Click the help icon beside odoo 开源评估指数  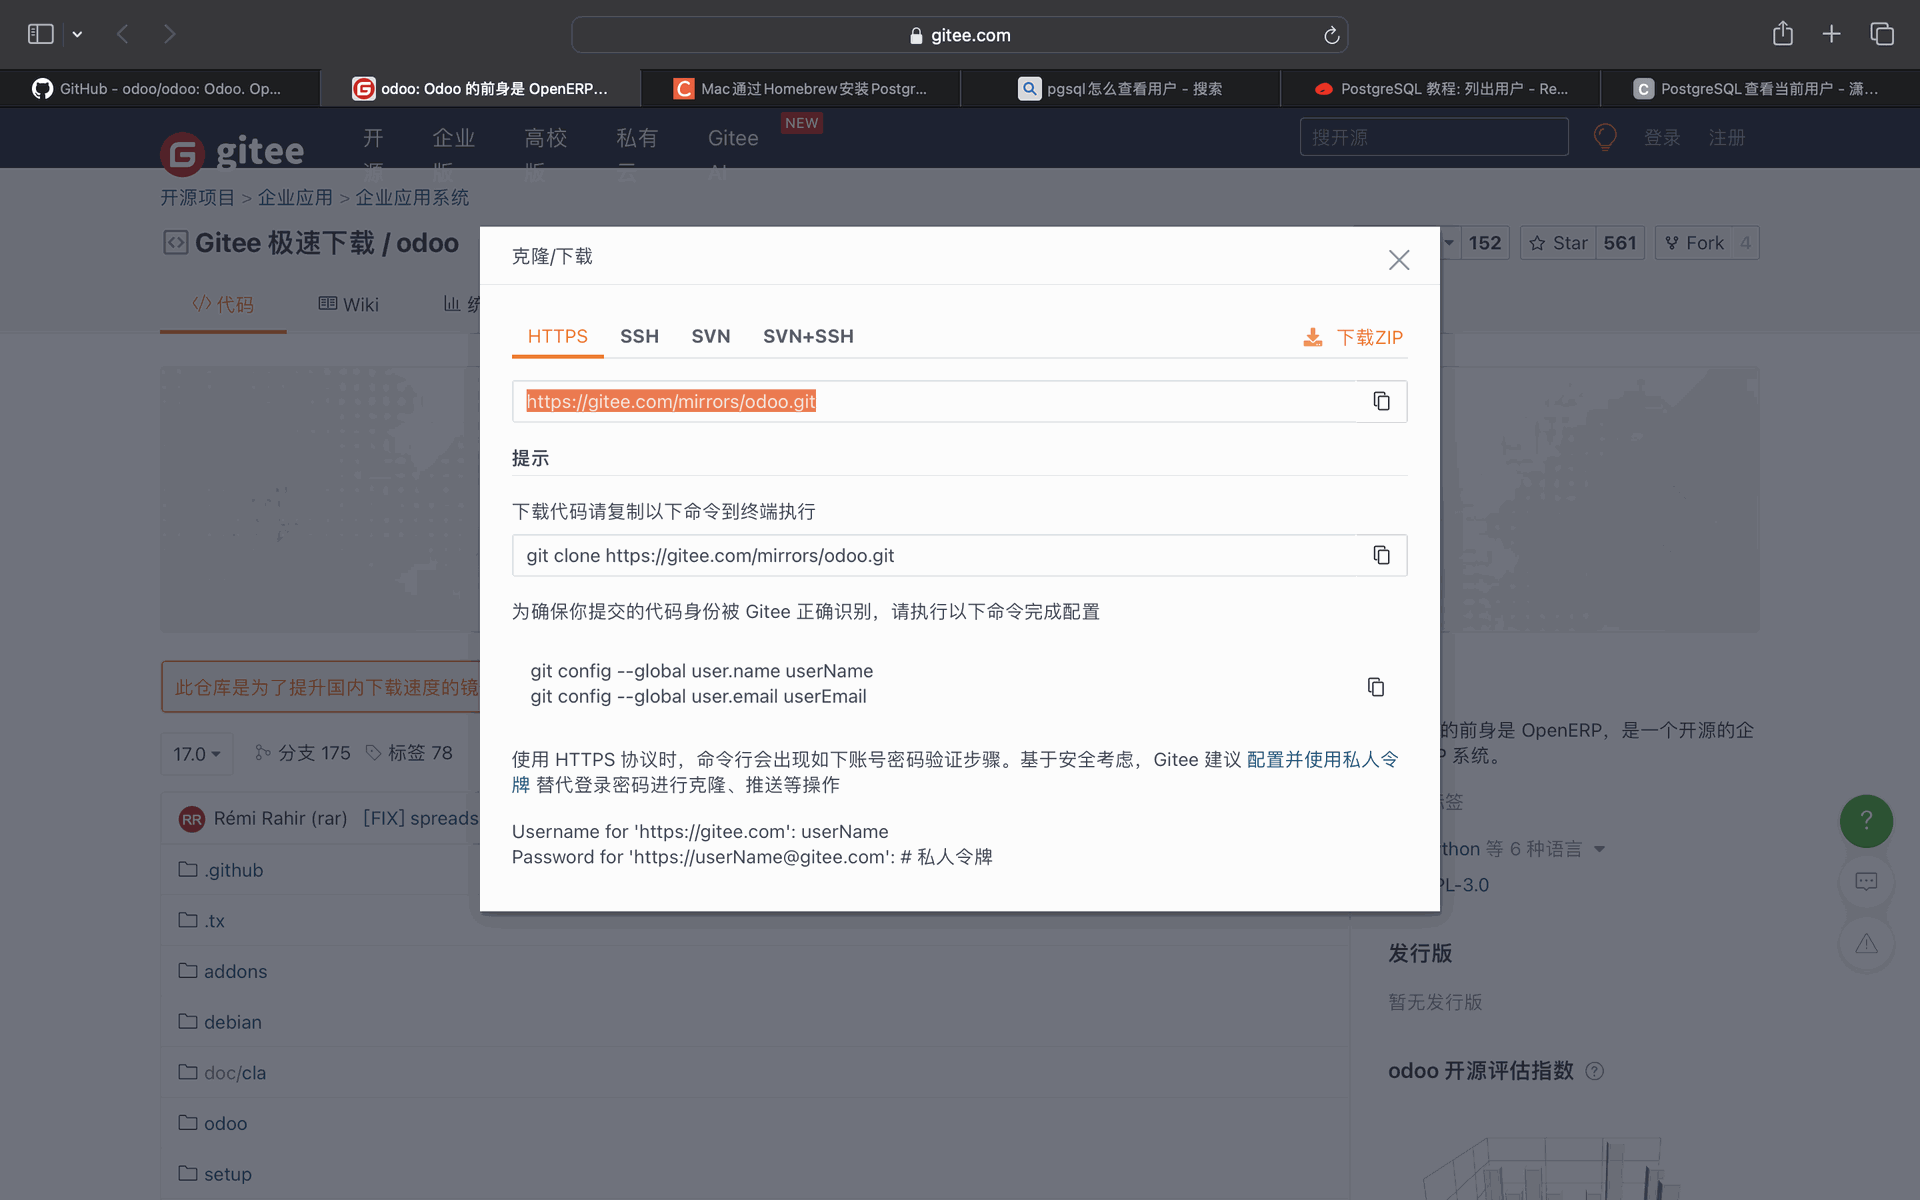coord(1595,1071)
